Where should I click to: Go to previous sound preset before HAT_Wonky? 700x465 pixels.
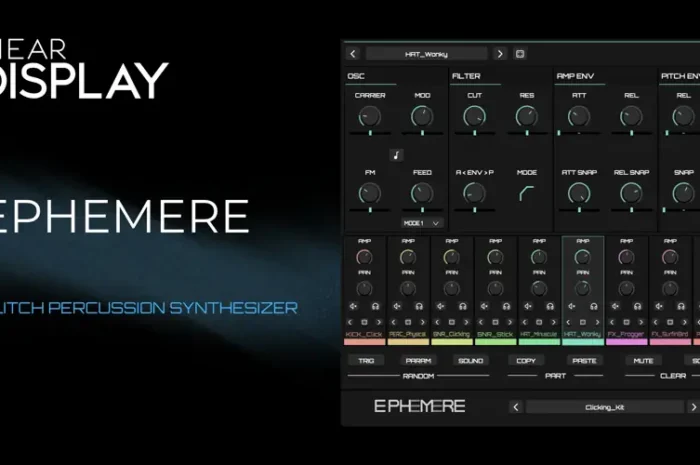point(353,54)
